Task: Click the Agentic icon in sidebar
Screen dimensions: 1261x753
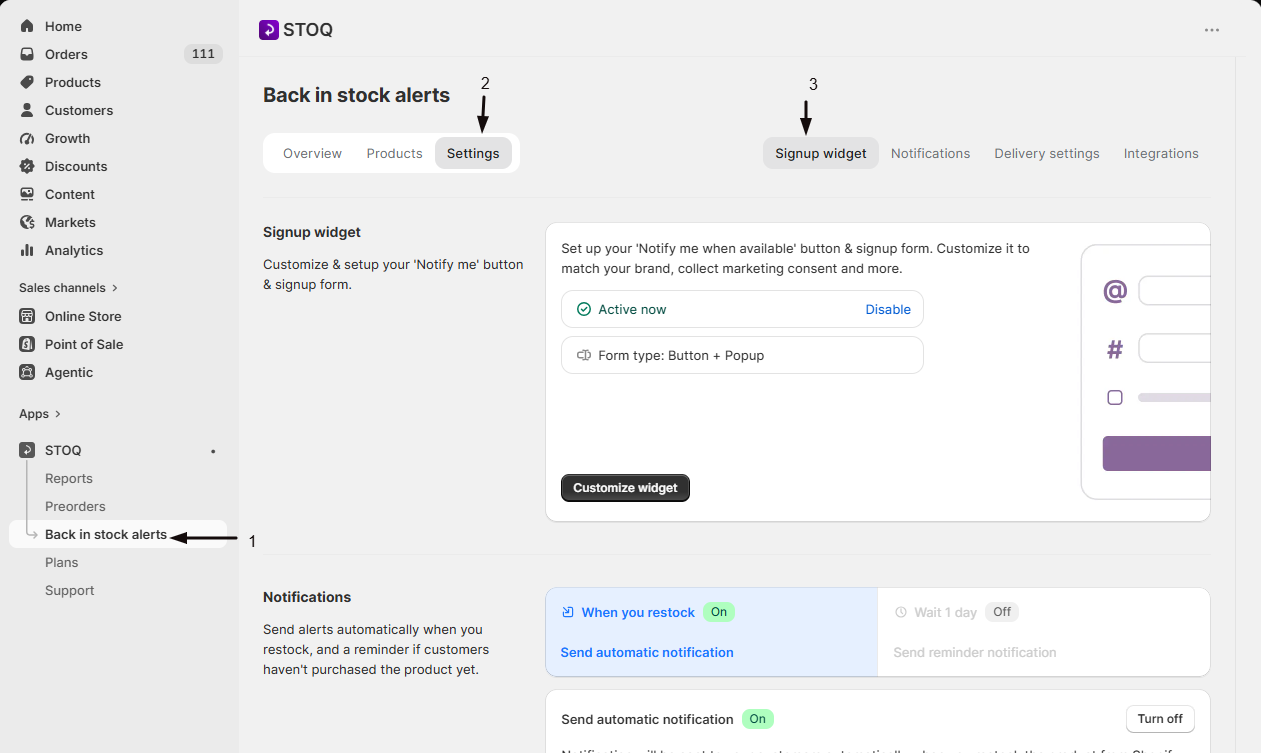Action: pos(27,372)
